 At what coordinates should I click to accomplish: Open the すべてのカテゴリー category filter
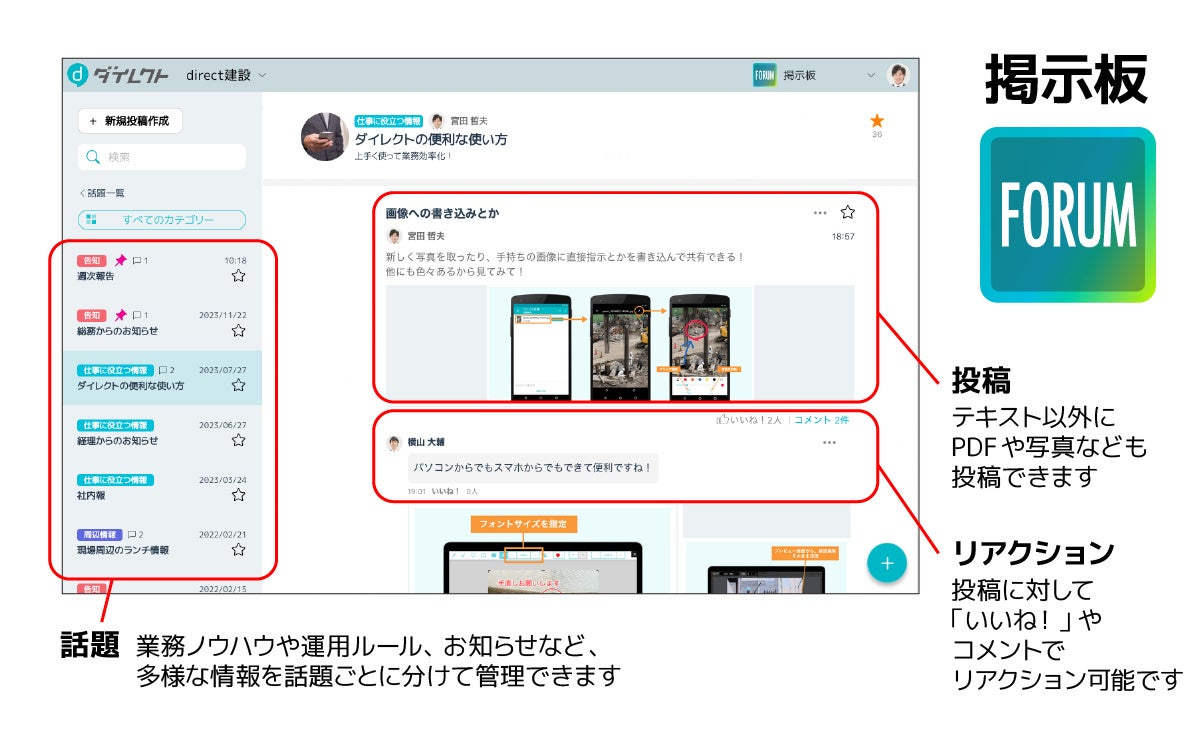point(162,220)
